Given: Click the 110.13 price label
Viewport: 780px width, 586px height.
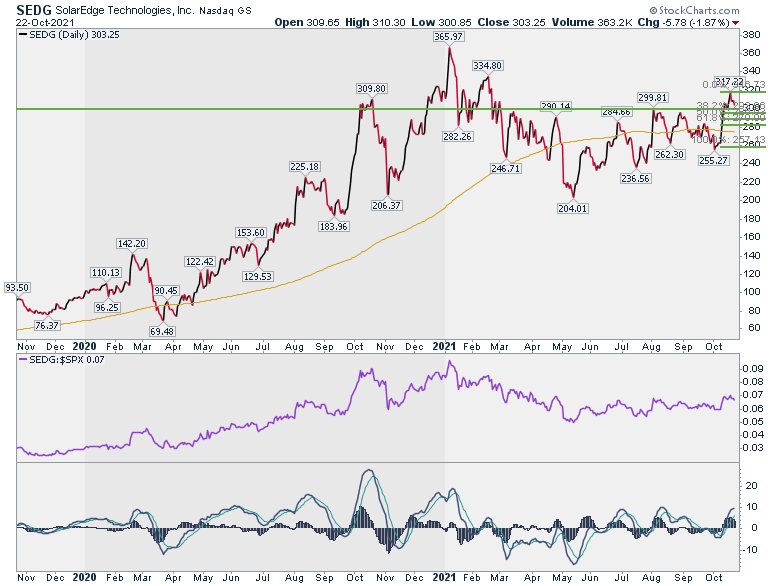Looking at the screenshot, I should pyautogui.click(x=106, y=273).
